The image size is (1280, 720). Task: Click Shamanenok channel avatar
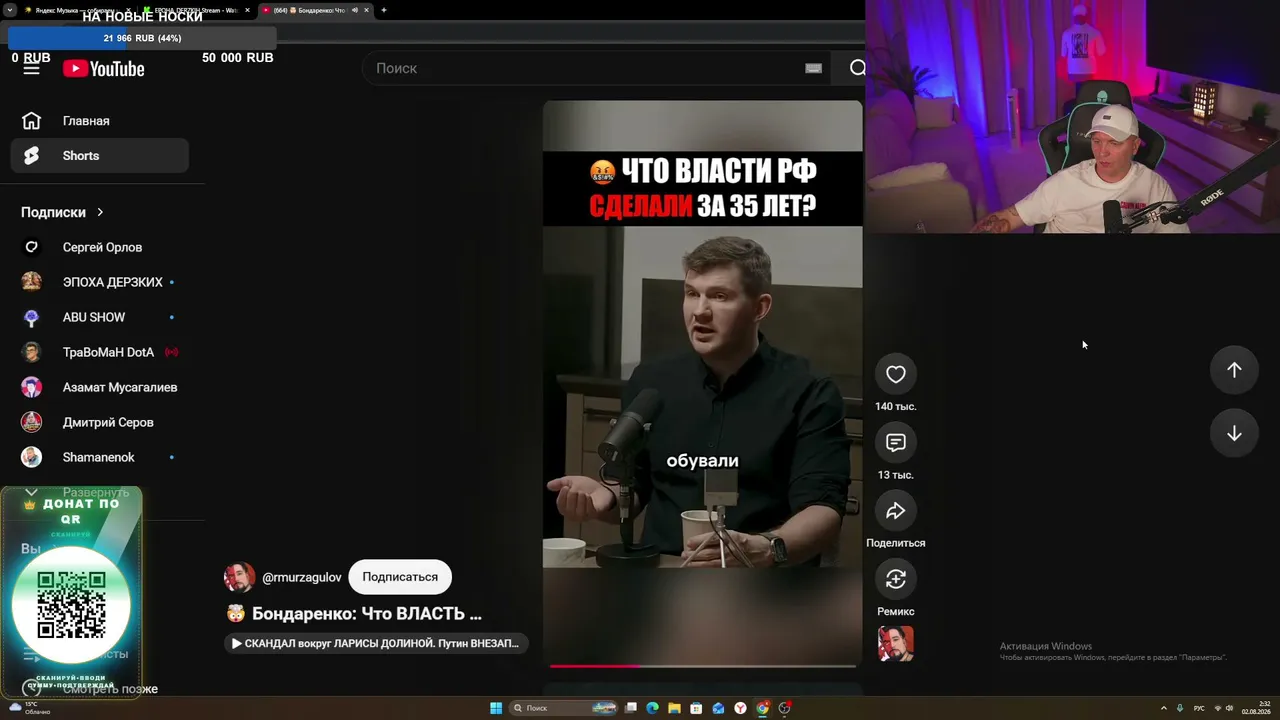[x=32, y=457]
